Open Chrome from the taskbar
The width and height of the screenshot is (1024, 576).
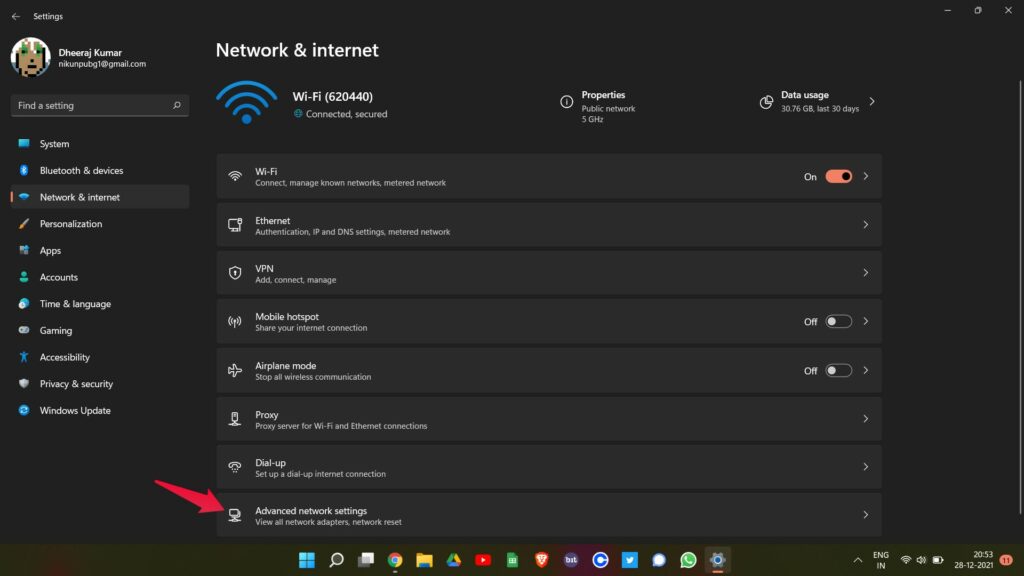[x=395, y=559]
